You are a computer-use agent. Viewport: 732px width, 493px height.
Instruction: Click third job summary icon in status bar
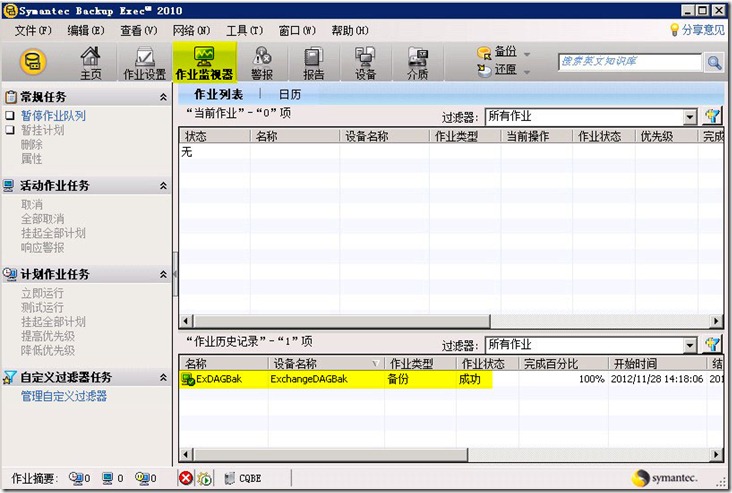(x=142, y=478)
